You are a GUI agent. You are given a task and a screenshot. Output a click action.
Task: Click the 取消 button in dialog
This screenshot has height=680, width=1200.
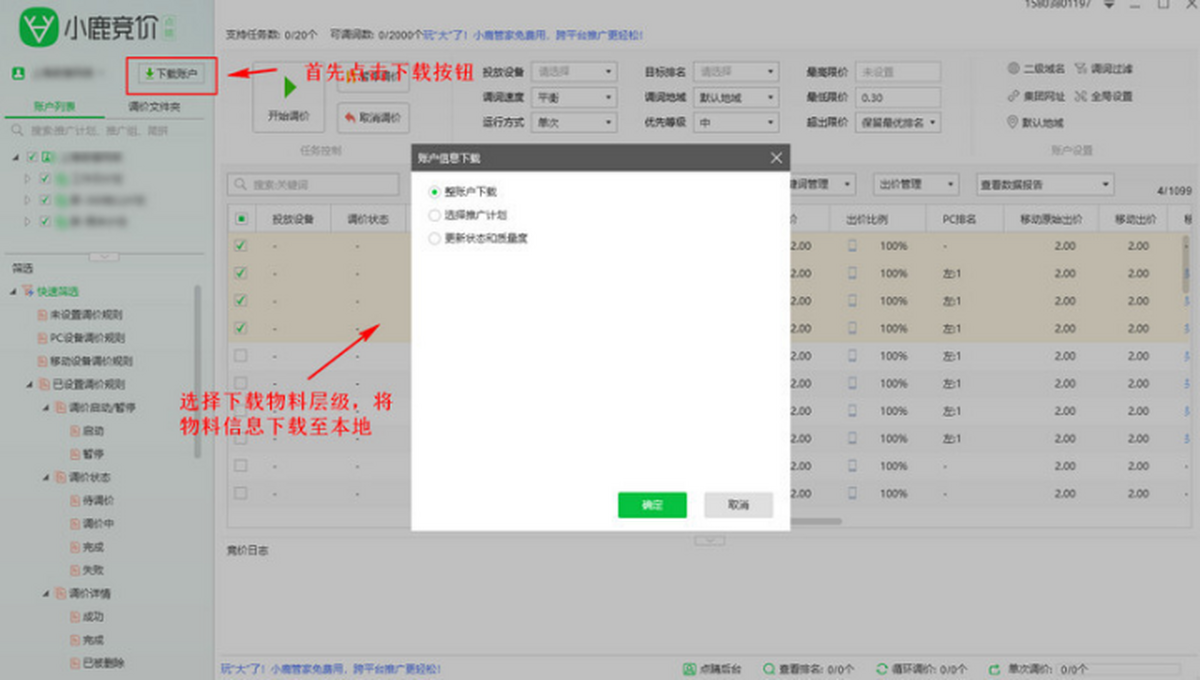[738, 505]
